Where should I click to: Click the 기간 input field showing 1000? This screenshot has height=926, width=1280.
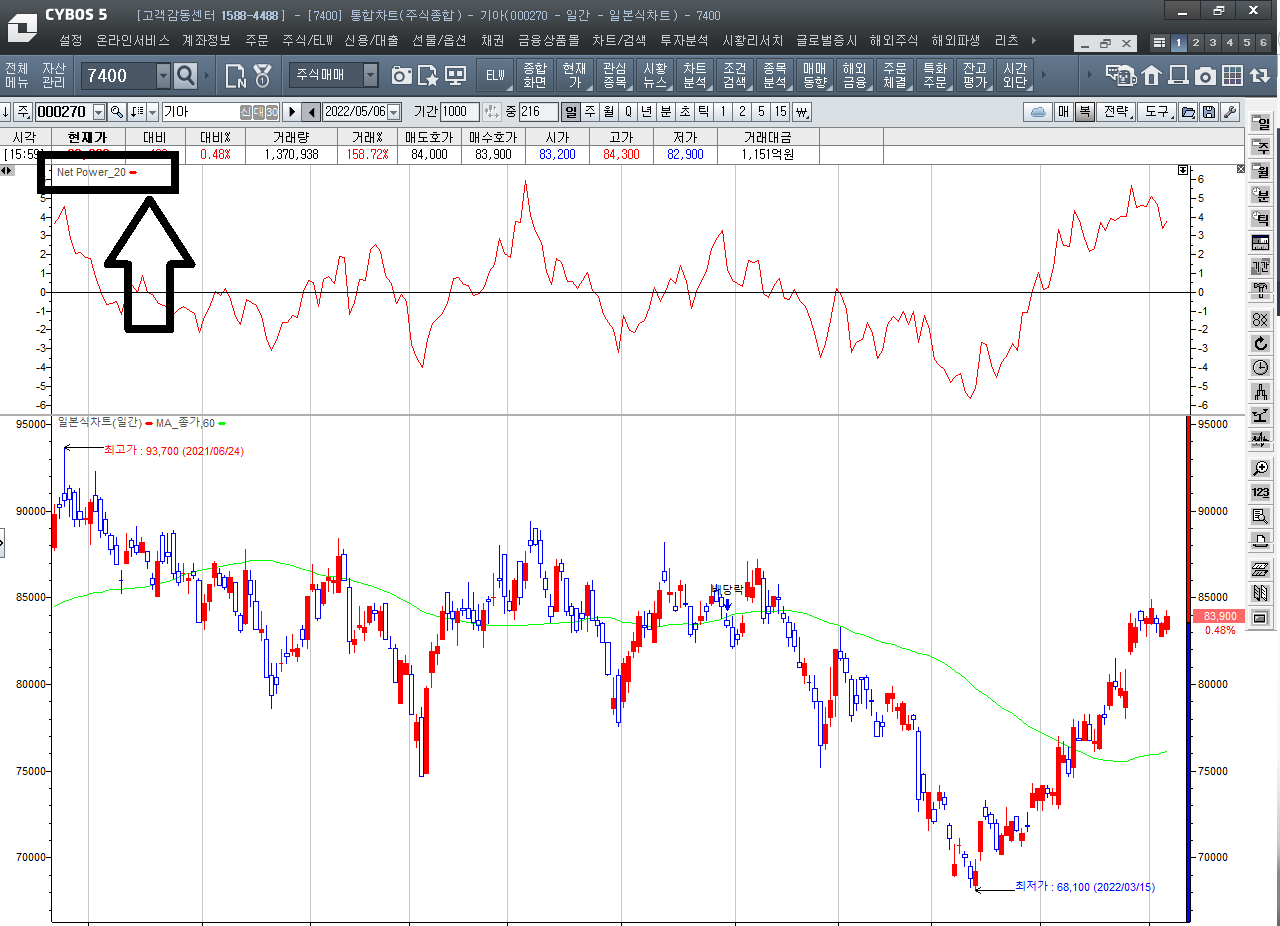tap(460, 112)
